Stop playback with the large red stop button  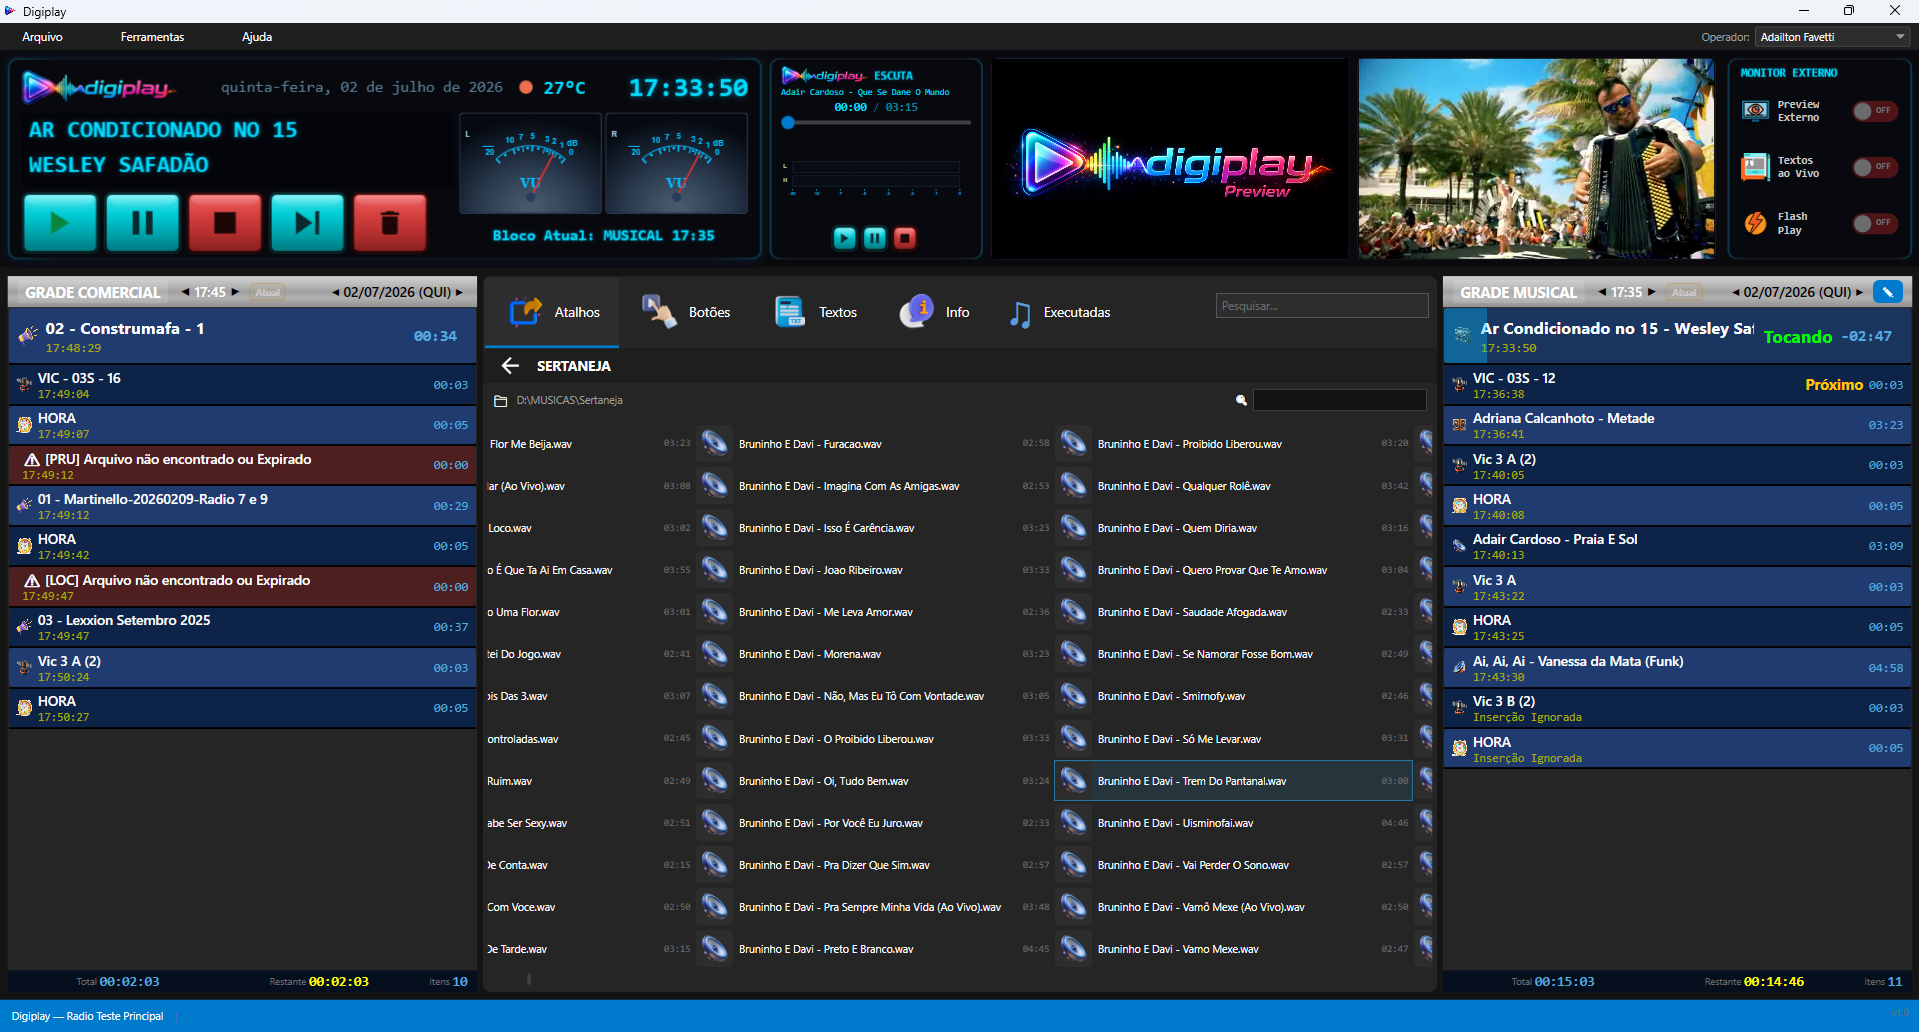coord(225,222)
